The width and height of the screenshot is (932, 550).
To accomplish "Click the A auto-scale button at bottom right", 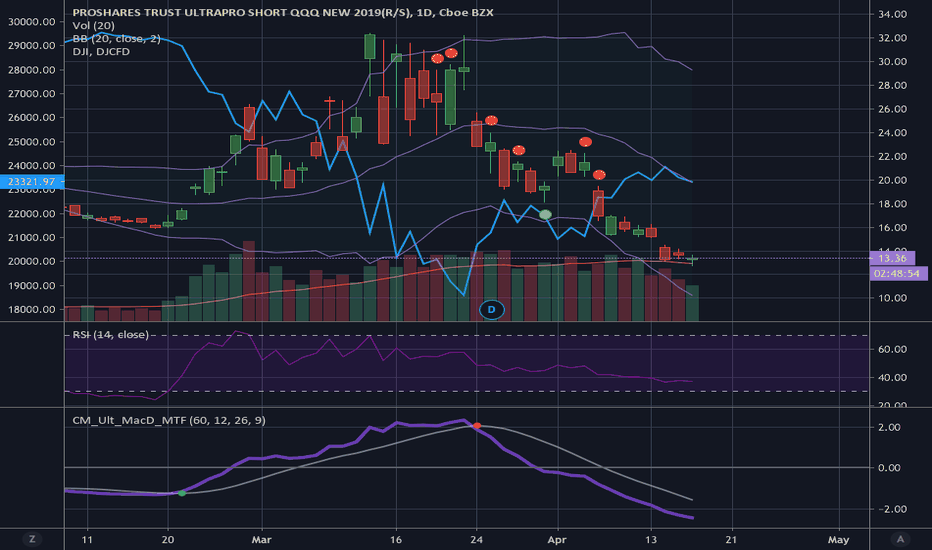I will click(900, 539).
